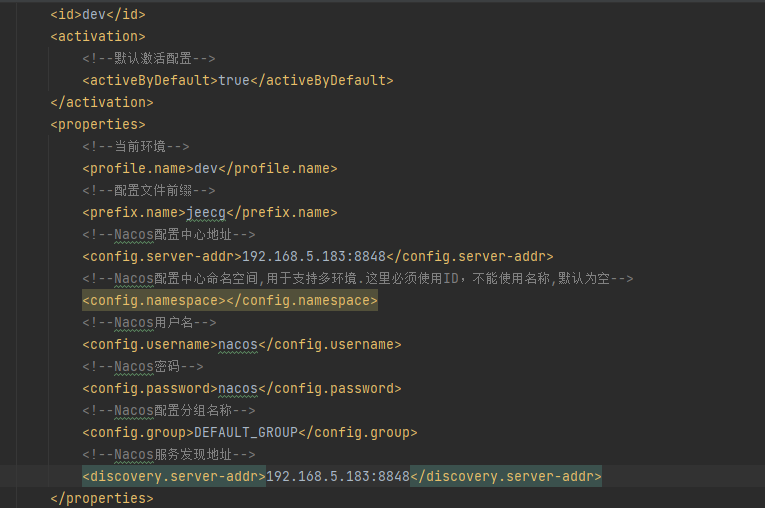The image size is (765, 508).
Task: Click the closing properties tag
Action: click(101, 498)
